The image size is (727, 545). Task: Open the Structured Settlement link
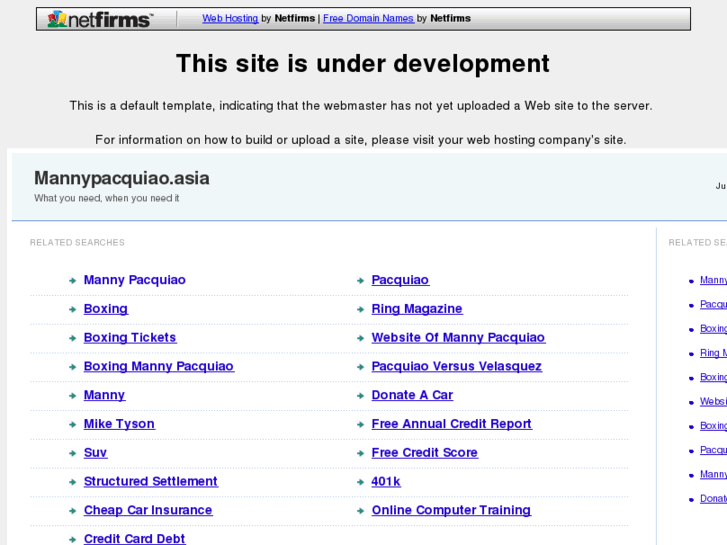point(151,481)
